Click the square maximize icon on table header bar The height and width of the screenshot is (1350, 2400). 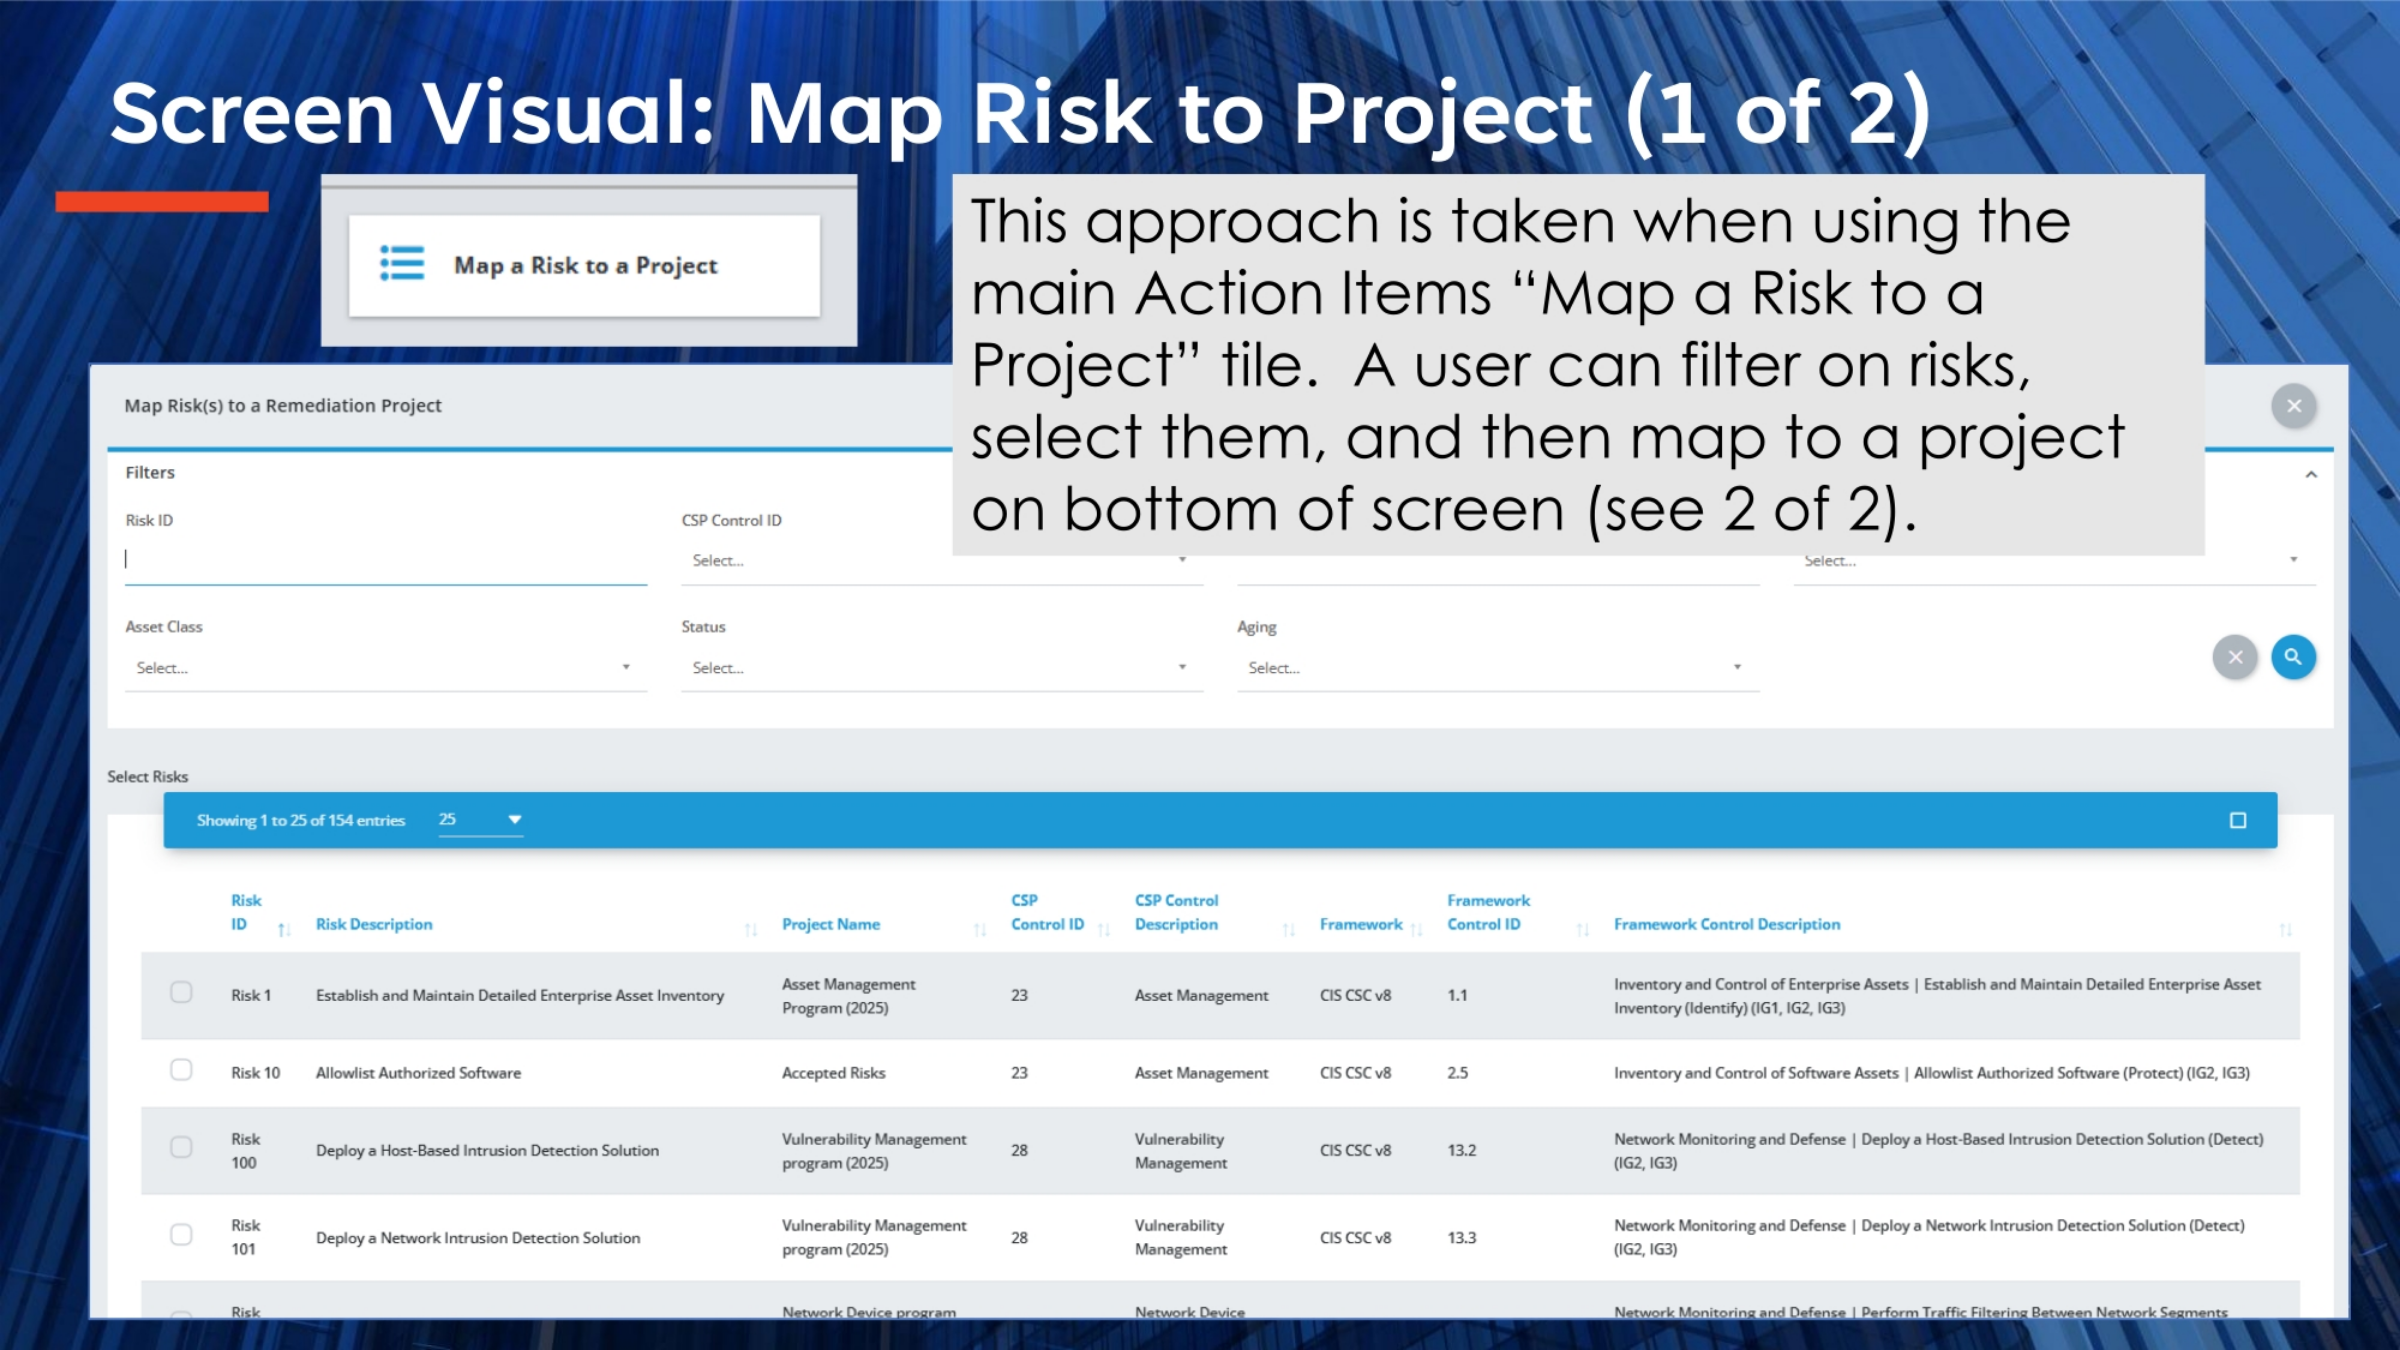click(2238, 820)
